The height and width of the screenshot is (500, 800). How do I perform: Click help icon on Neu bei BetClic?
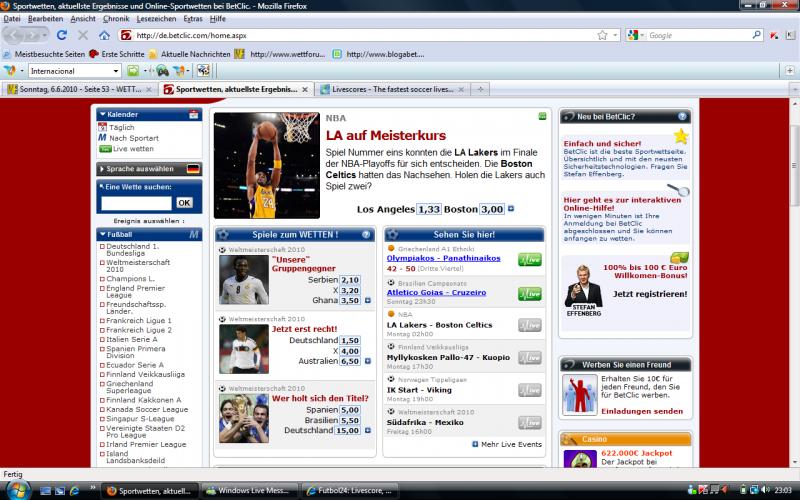(x=682, y=117)
